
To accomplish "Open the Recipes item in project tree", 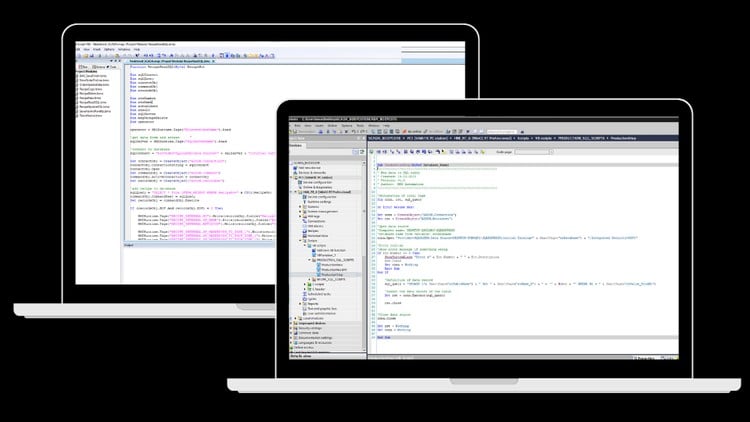I will click(311, 233).
